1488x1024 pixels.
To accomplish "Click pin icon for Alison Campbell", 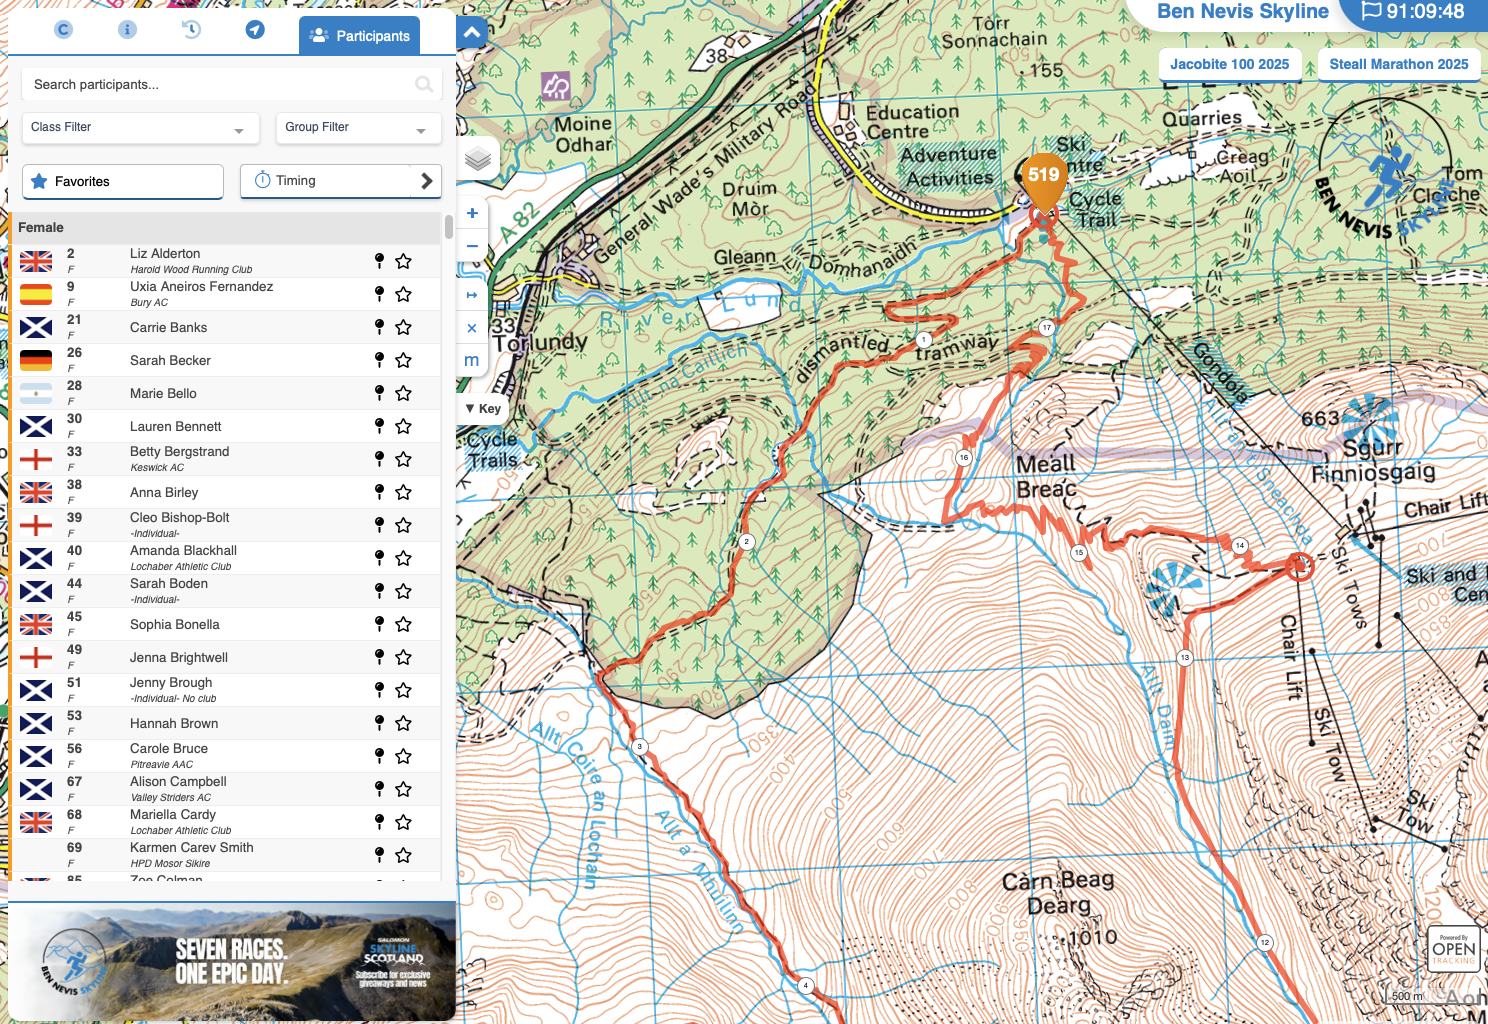I will [x=379, y=789].
